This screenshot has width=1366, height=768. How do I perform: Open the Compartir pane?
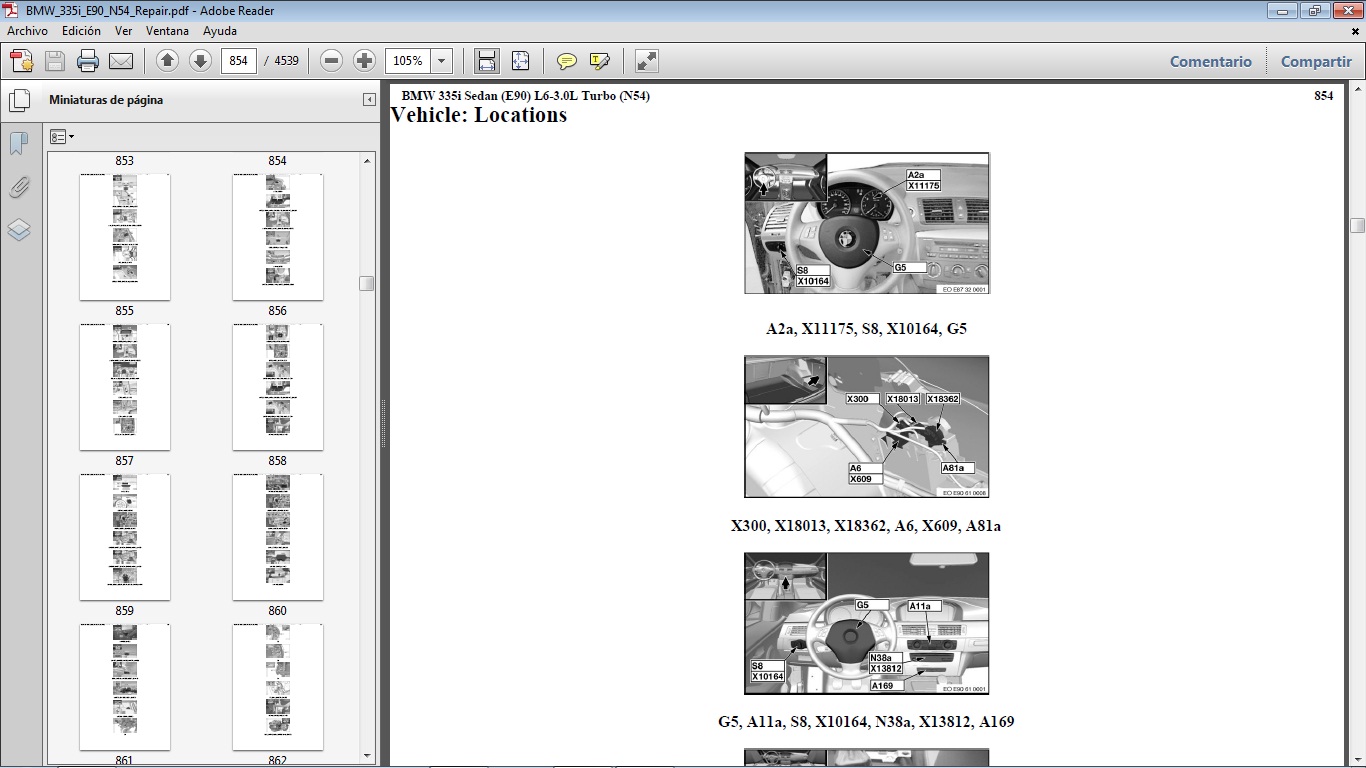click(x=1316, y=61)
